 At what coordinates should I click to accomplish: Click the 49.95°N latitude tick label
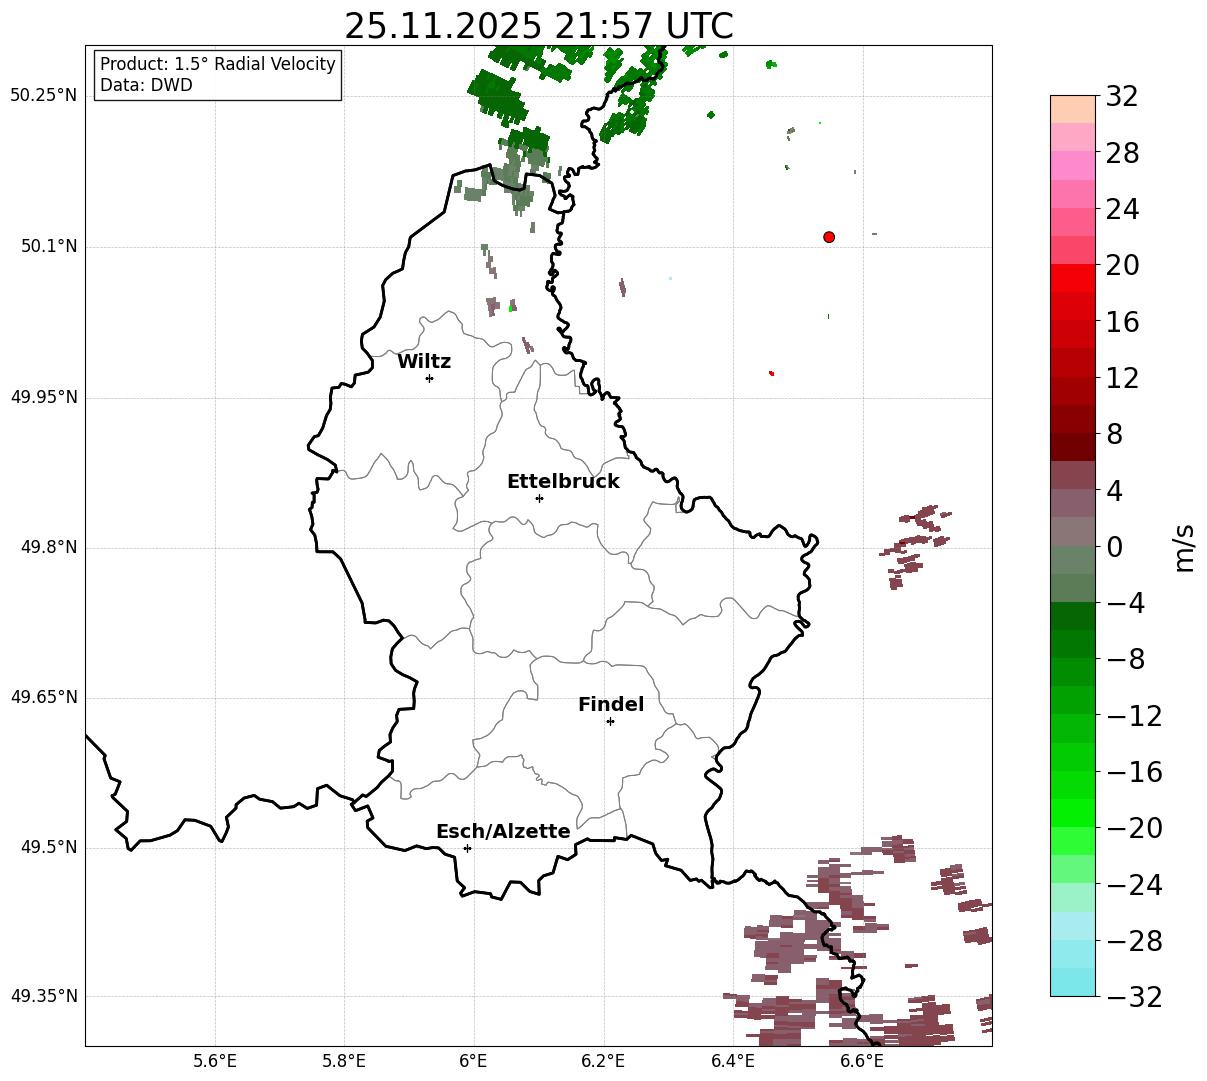(44, 397)
